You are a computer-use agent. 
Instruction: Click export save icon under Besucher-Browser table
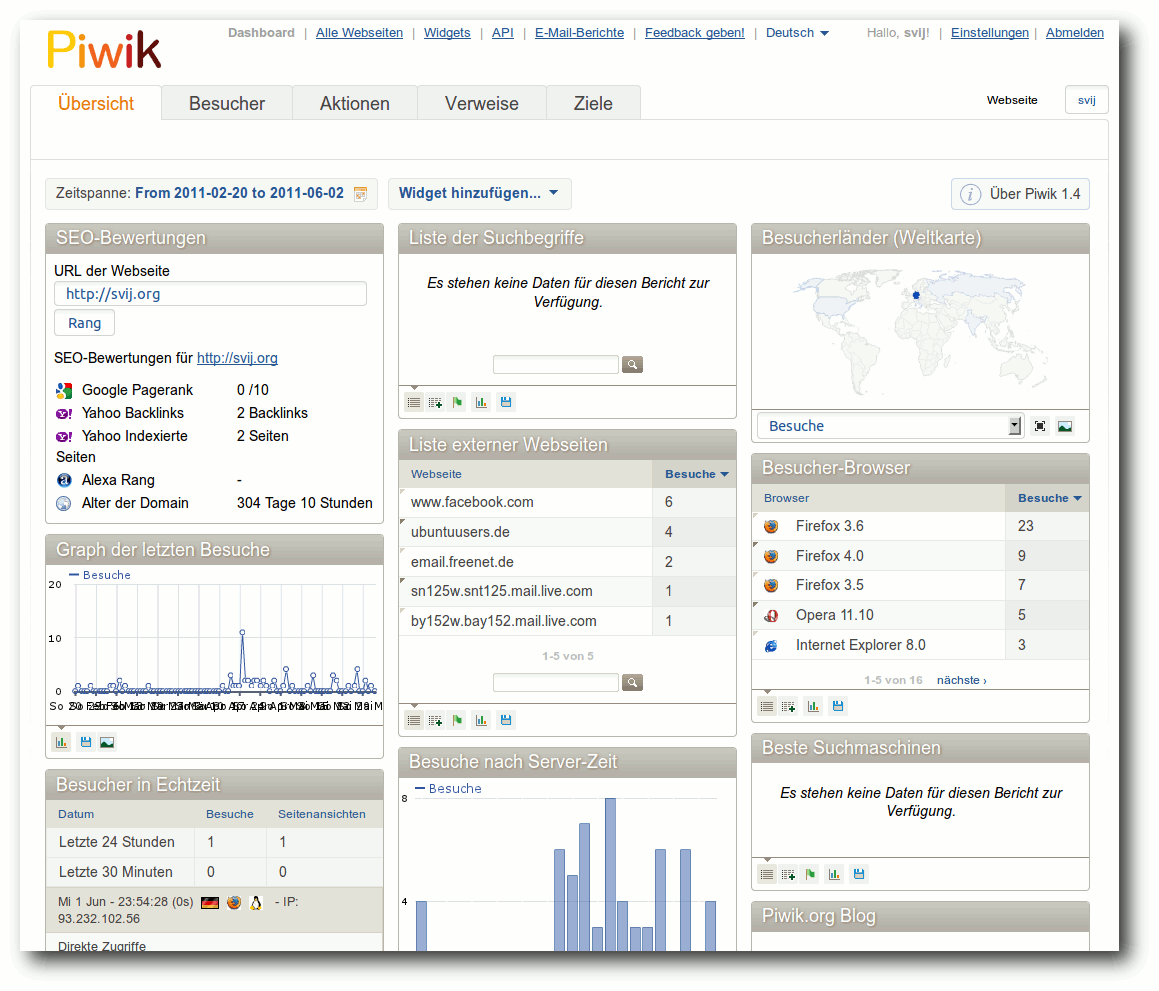pos(837,706)
